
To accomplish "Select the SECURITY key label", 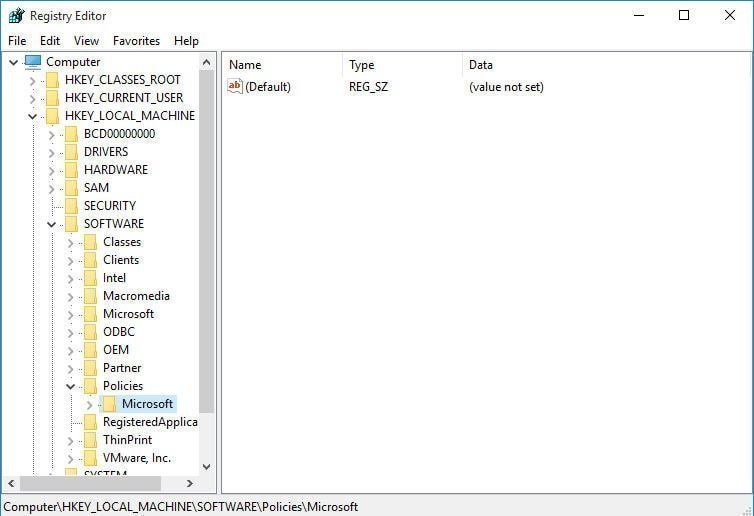I will [x=110, y=206].
